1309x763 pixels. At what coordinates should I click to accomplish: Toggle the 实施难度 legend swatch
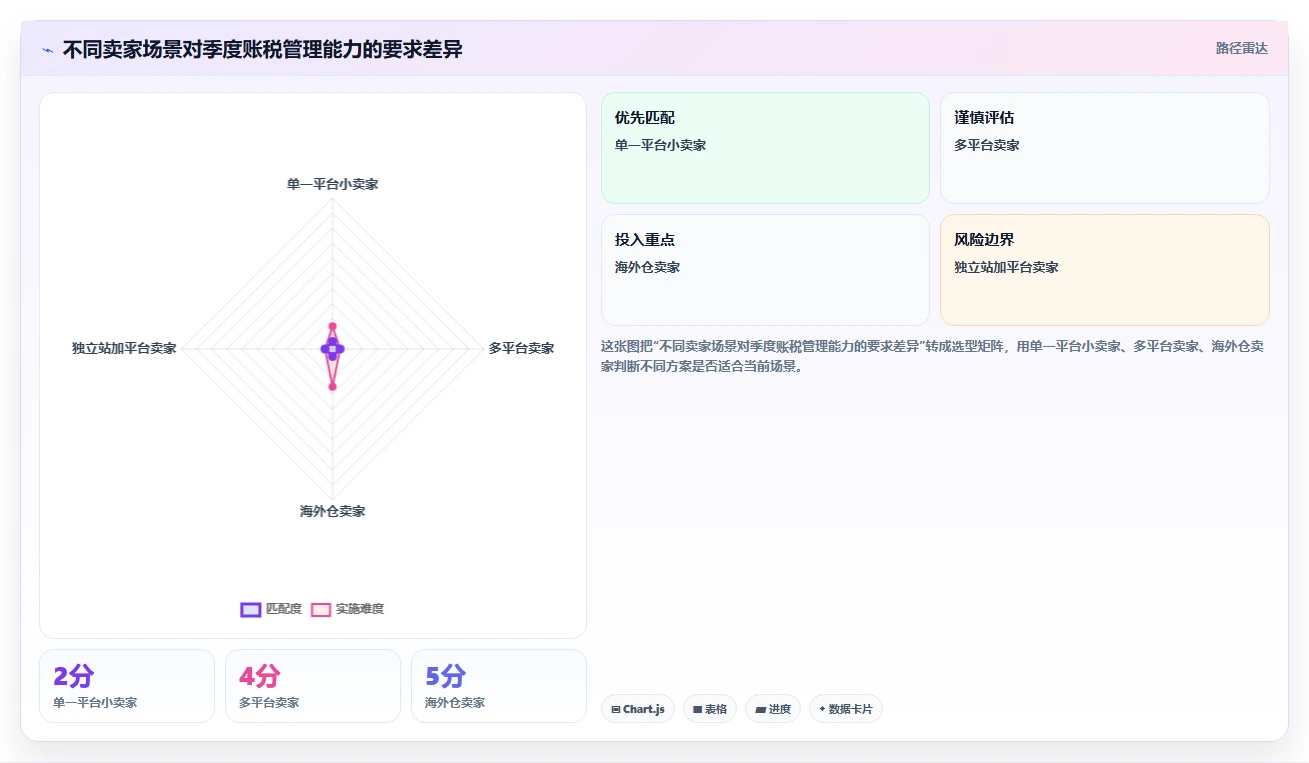tap(321, 609)
